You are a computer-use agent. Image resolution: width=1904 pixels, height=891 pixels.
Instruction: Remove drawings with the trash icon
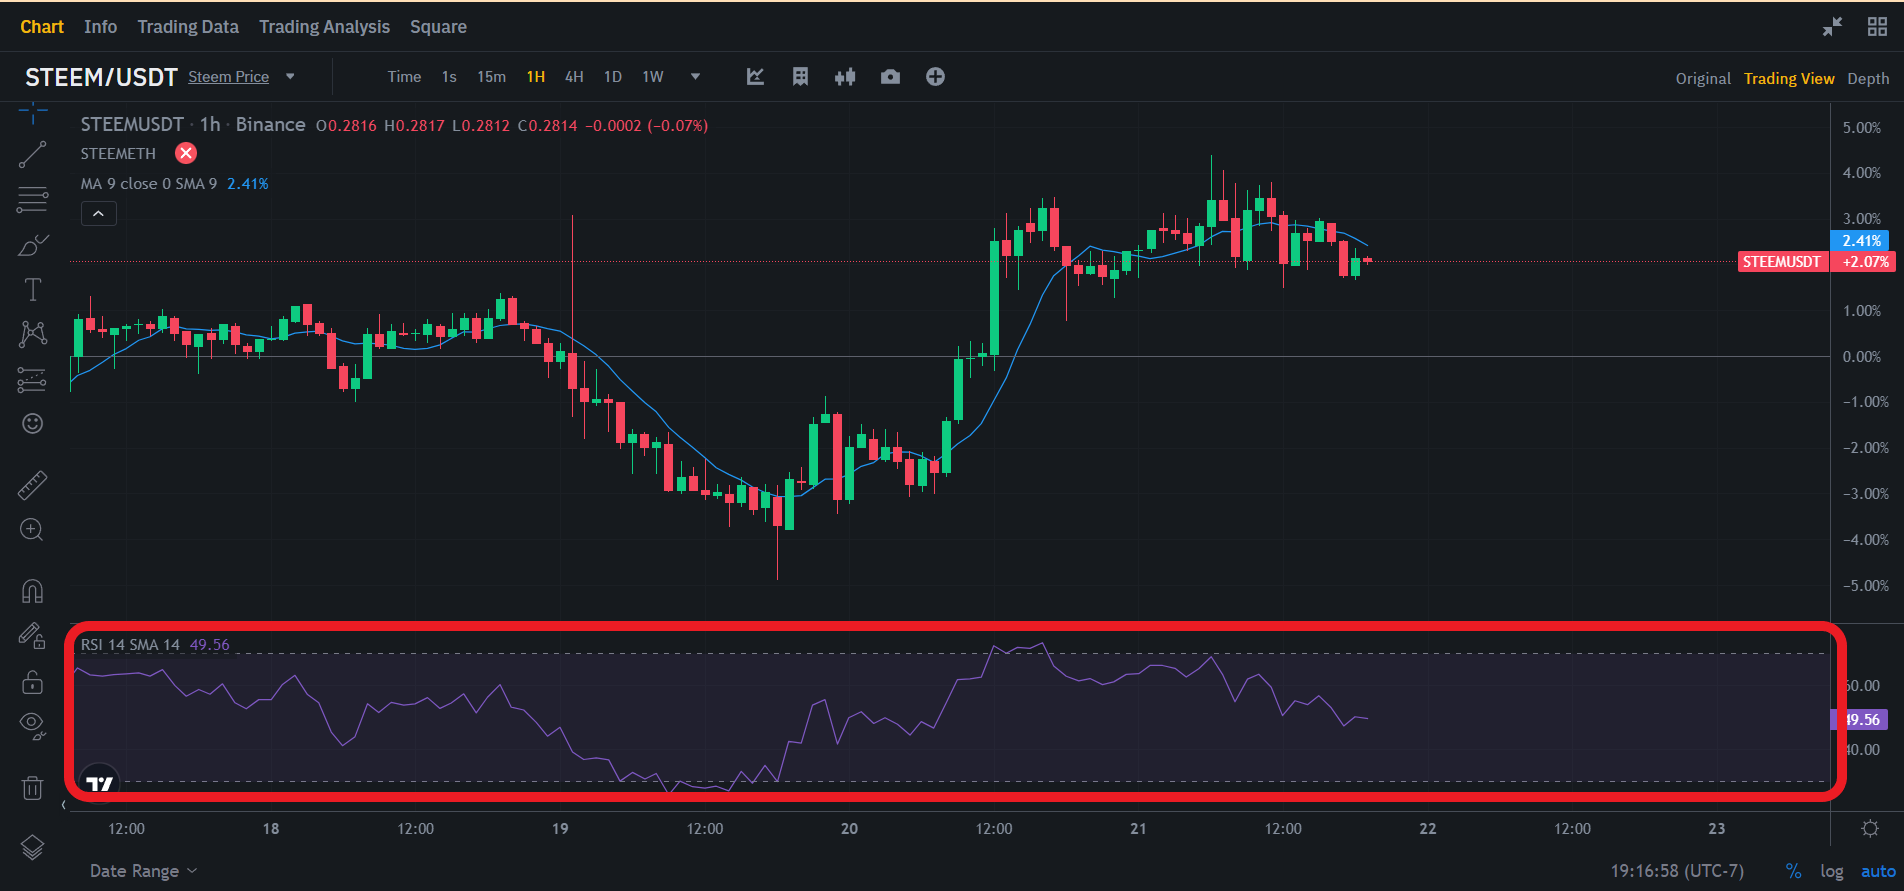coord(32,788)
